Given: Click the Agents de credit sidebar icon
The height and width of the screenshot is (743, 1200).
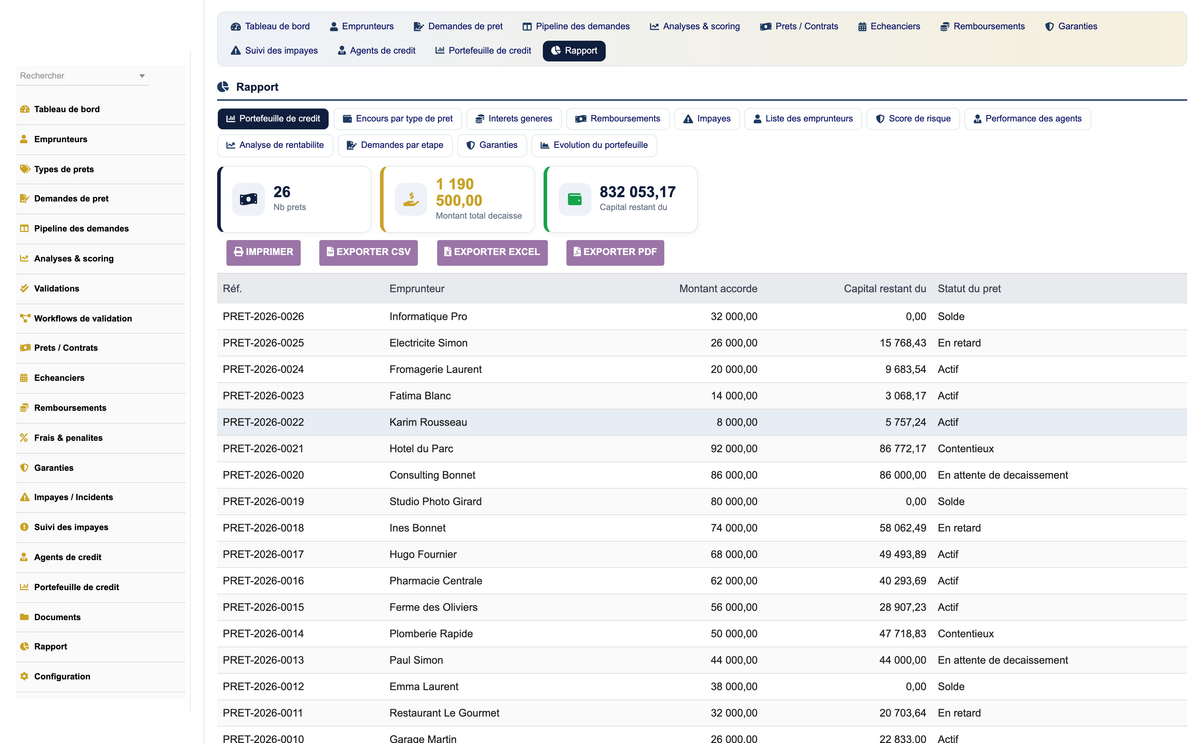Looking at the screenshot, I should (x=24, y=557).
